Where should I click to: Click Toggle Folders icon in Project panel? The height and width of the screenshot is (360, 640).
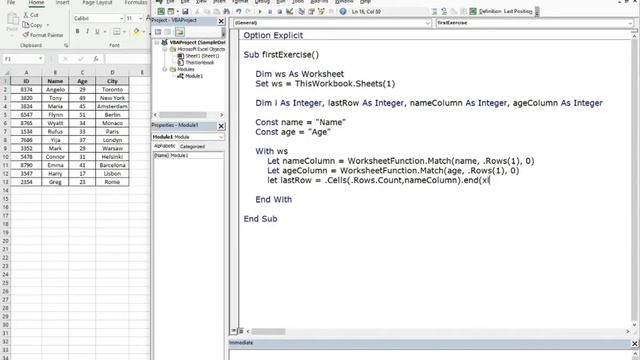(x=180, y=32)
